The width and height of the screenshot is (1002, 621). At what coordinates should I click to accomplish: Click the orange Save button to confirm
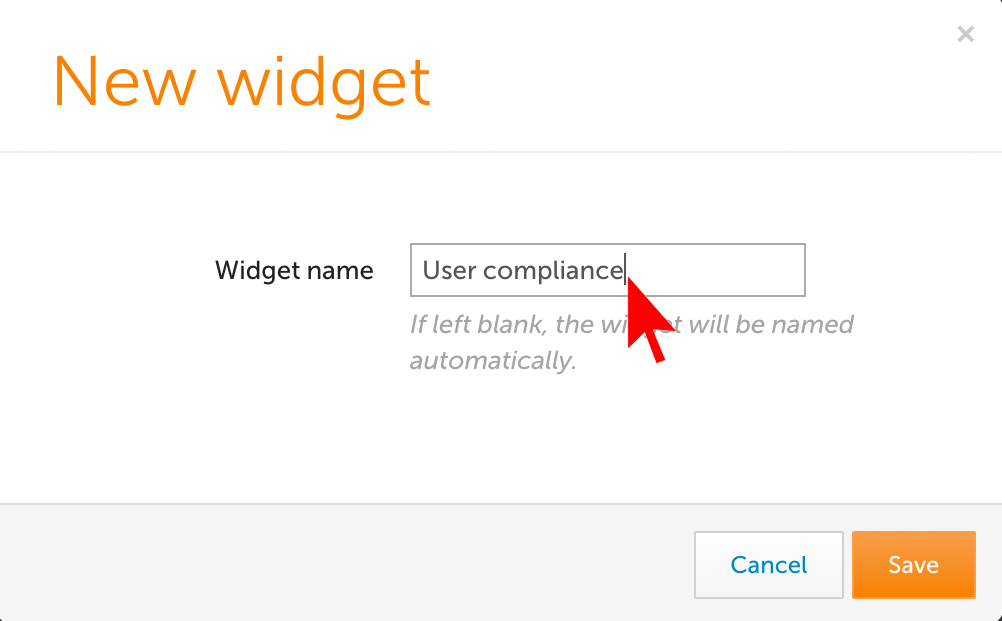point(913,565)
